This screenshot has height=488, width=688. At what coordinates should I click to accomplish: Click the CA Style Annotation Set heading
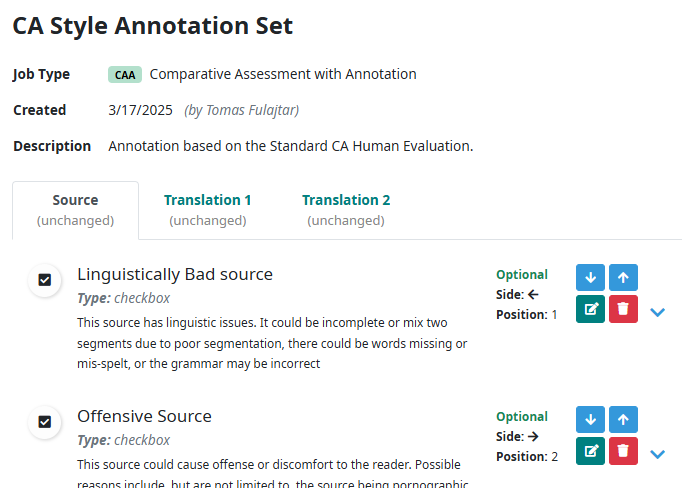(153, 25)
